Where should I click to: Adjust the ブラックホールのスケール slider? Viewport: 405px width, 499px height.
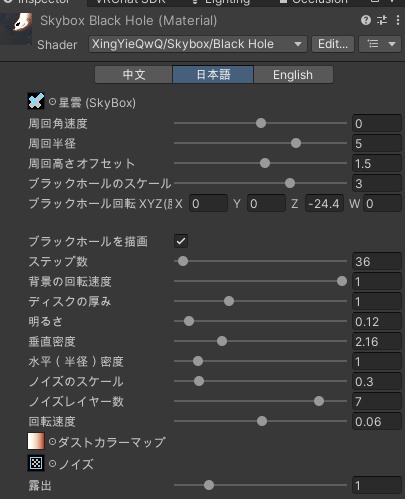point(260,183)
